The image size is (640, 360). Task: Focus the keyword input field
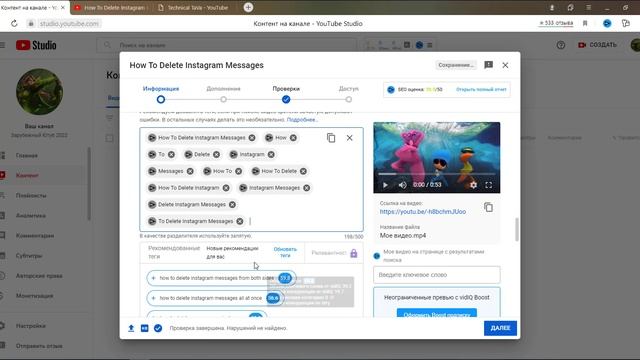click(436, 275)
